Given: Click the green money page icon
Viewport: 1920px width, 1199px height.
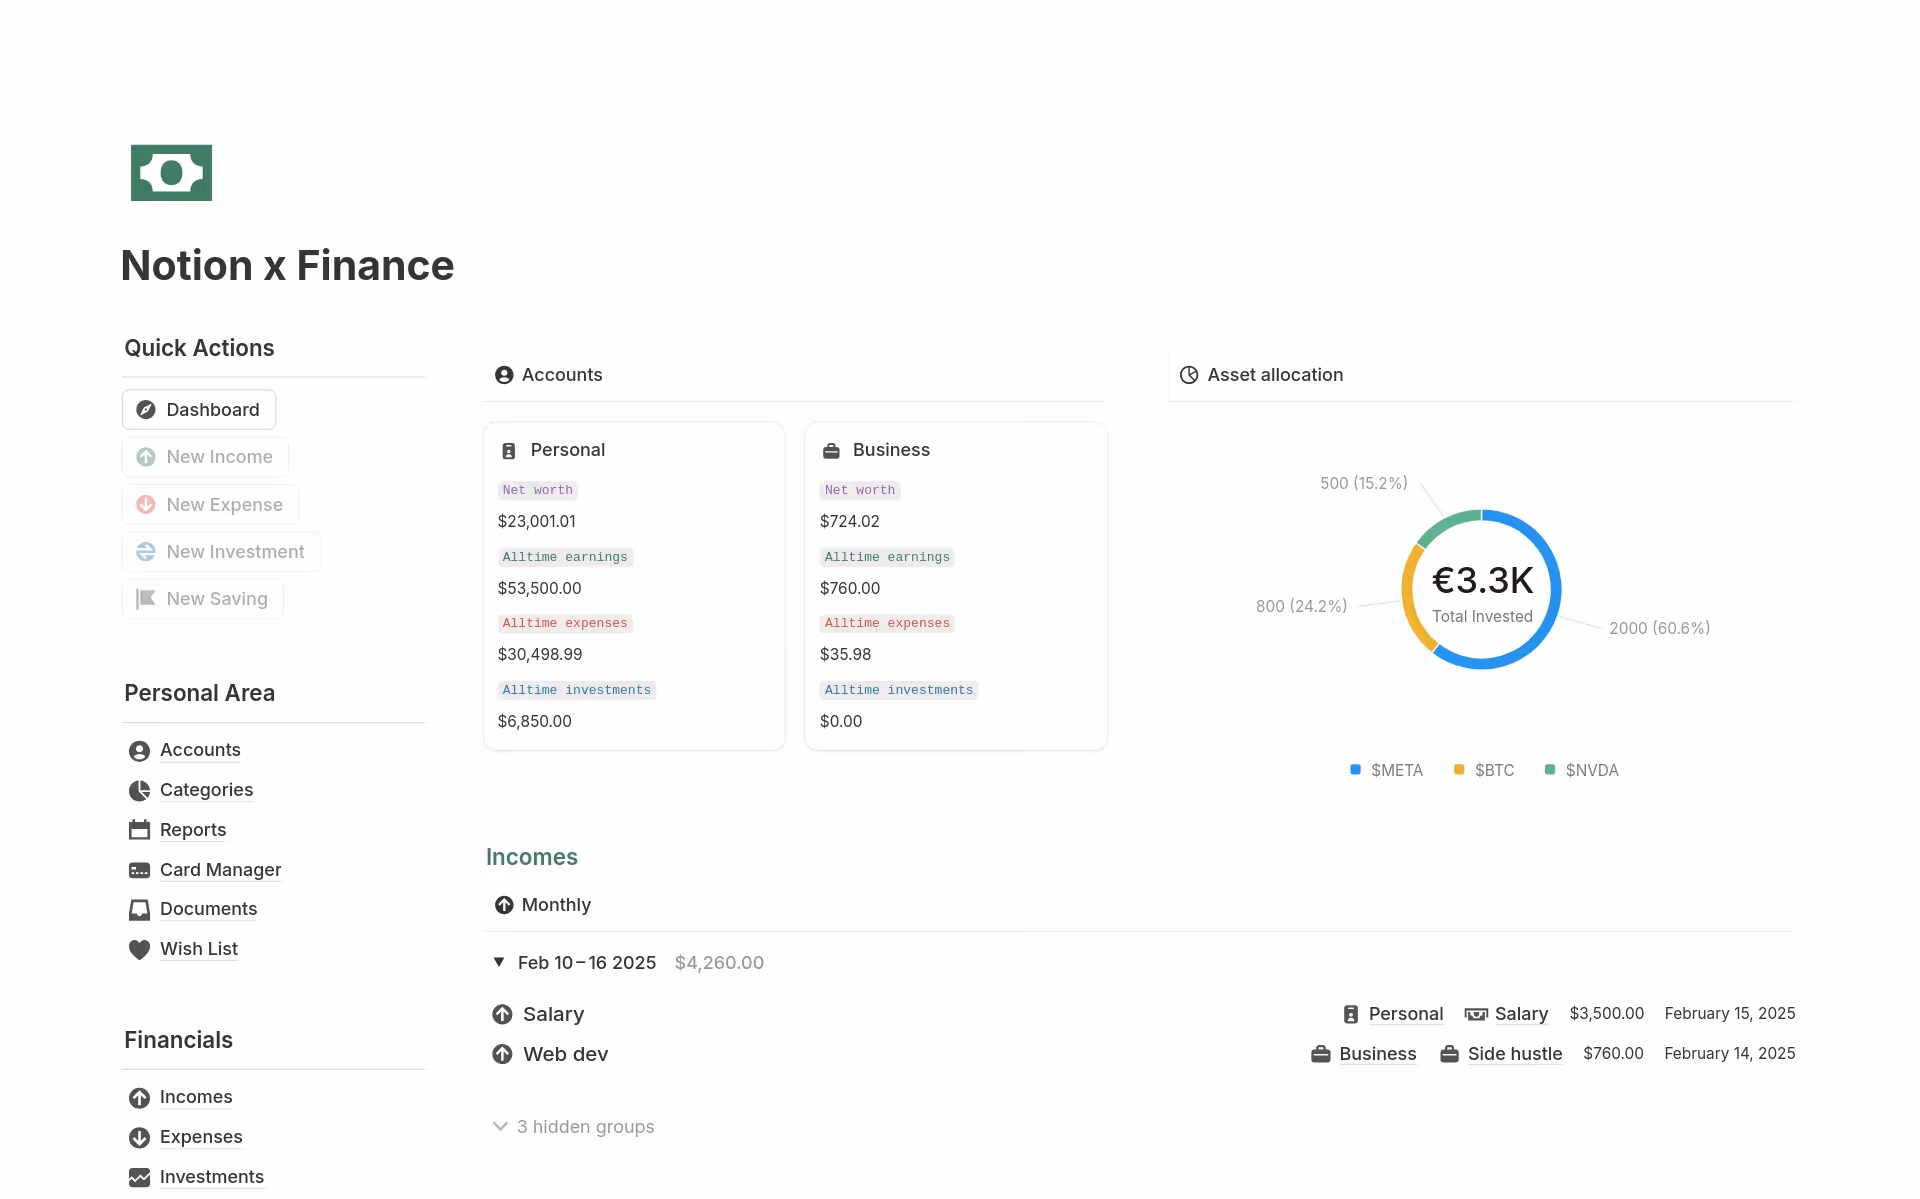Looking at the screenshot, I should (171, 173).
